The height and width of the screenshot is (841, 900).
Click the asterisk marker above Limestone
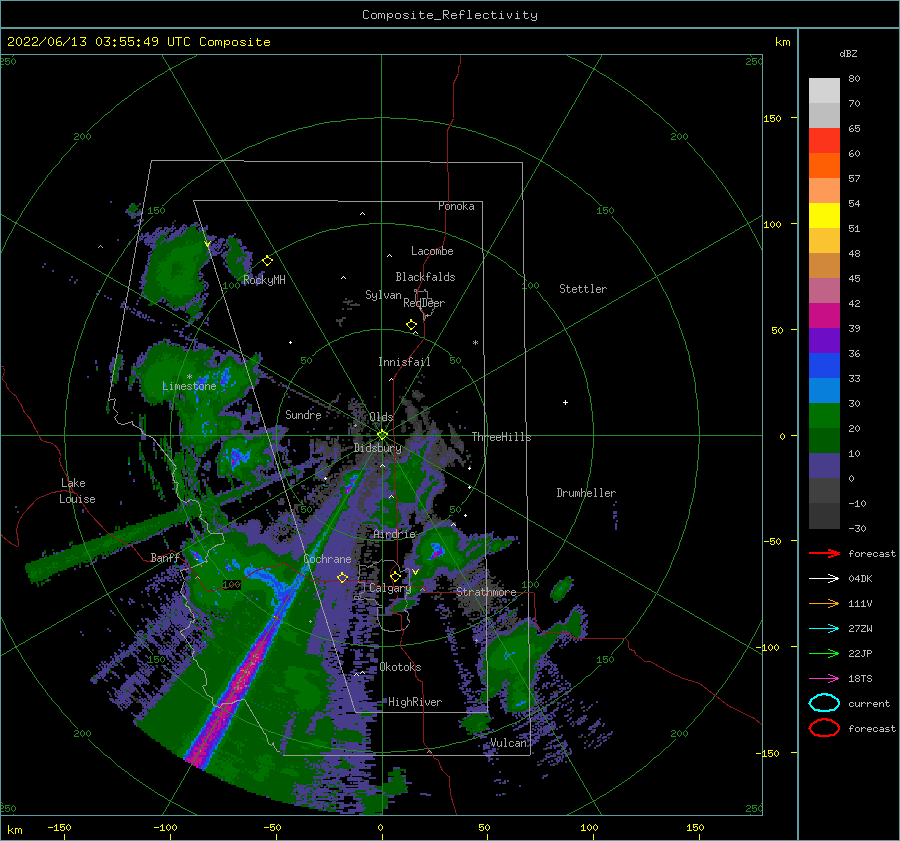[x=189, y=377]
